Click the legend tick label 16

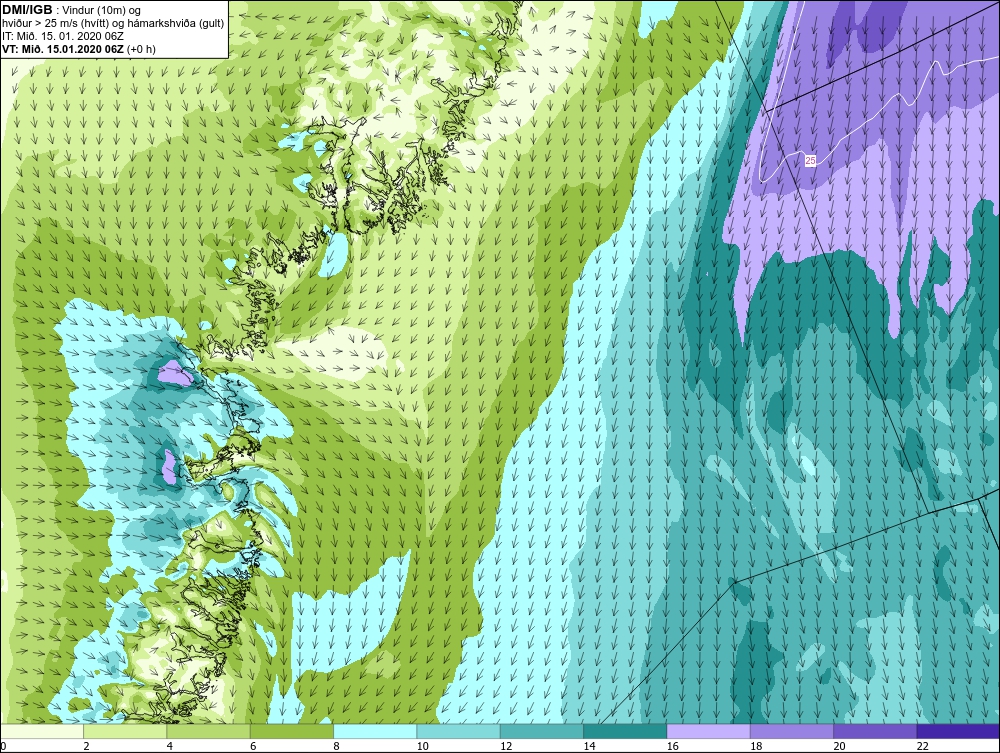(672, 746)
